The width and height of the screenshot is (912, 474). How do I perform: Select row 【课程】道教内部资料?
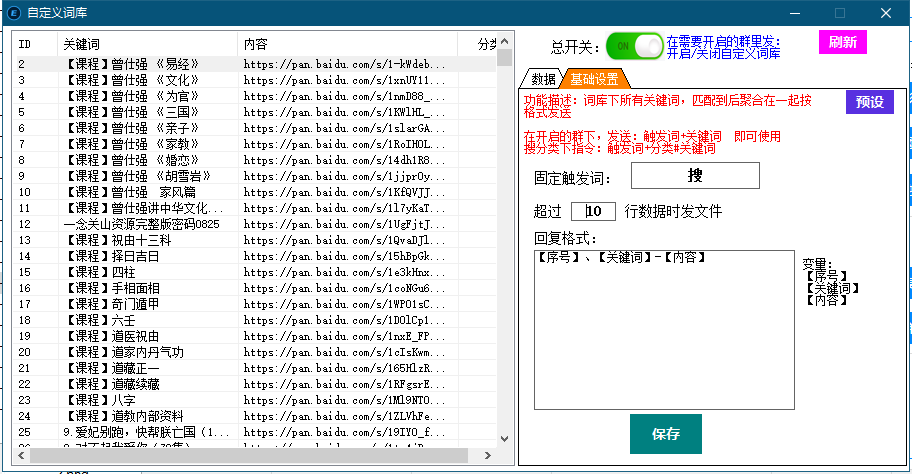tap(255, 416)
